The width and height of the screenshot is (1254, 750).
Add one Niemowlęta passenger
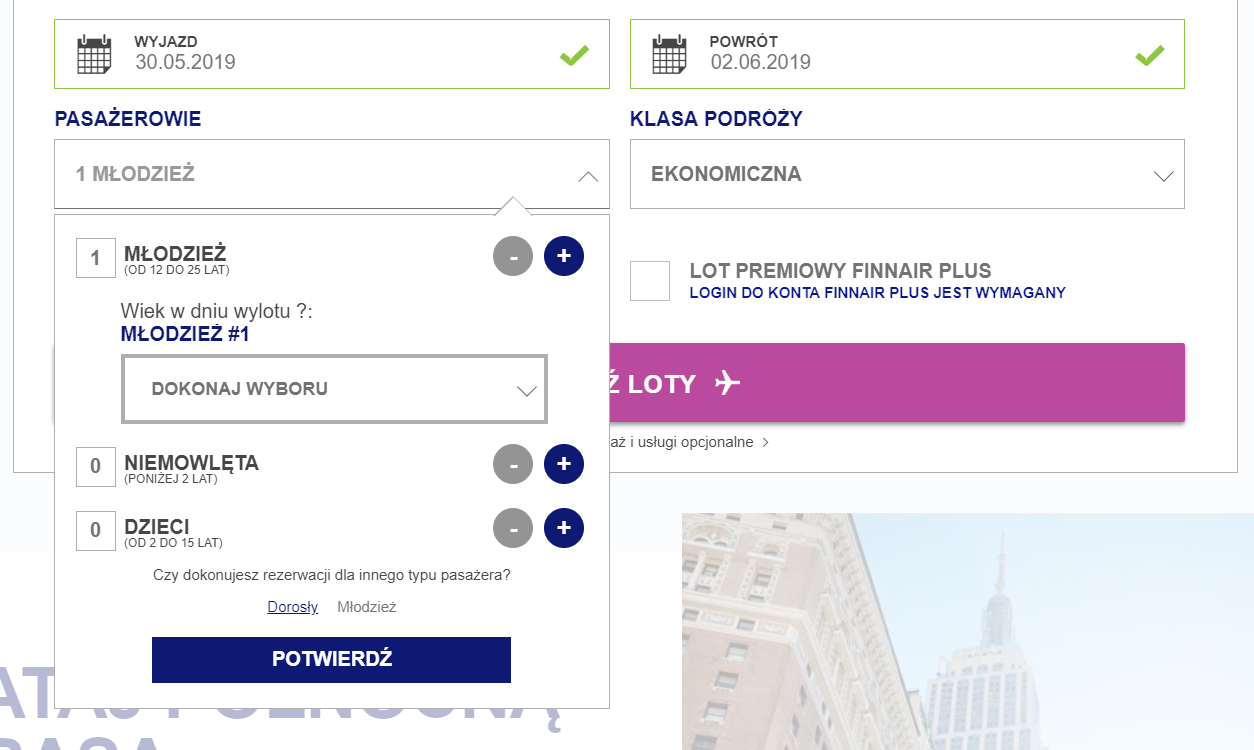tap(563, 464)
